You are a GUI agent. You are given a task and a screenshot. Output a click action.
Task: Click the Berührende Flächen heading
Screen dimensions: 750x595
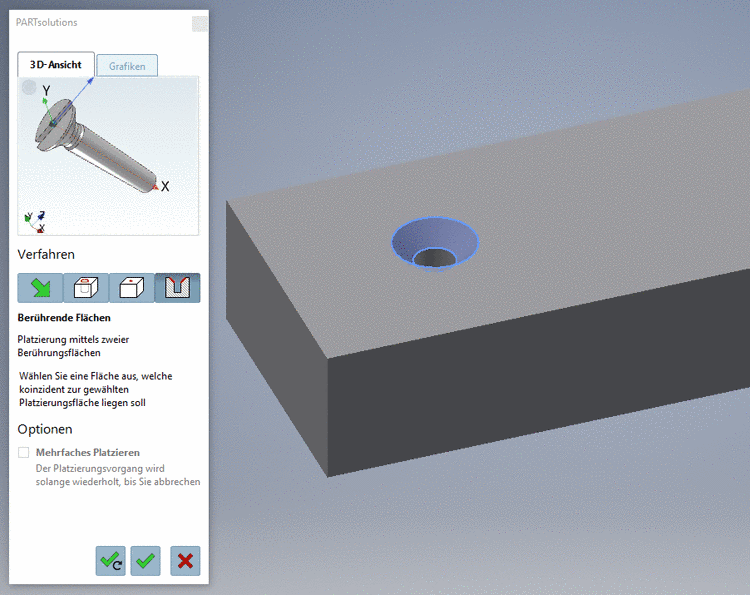click(64, 318)
